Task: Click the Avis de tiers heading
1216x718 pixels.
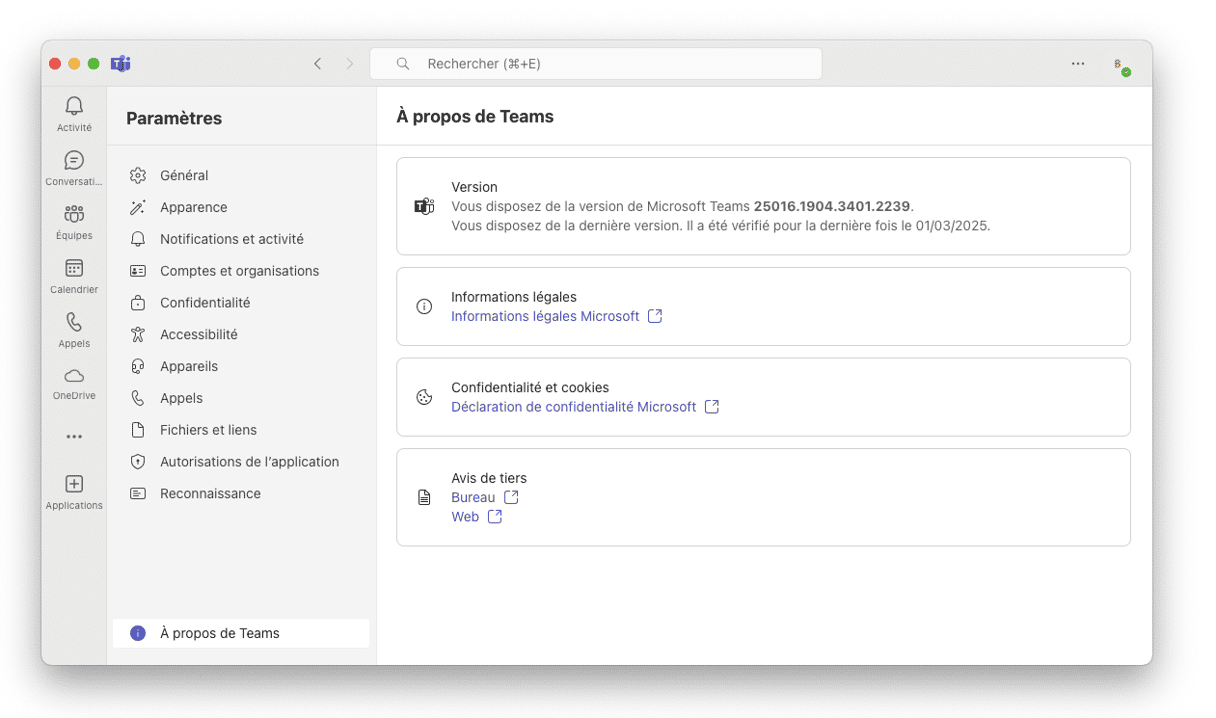Action: click(x=489, y=478)
